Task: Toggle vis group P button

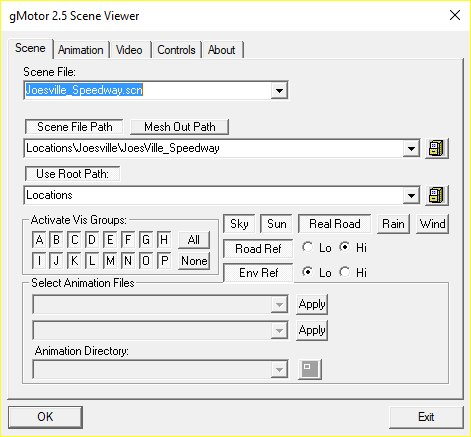Action: 164,261
